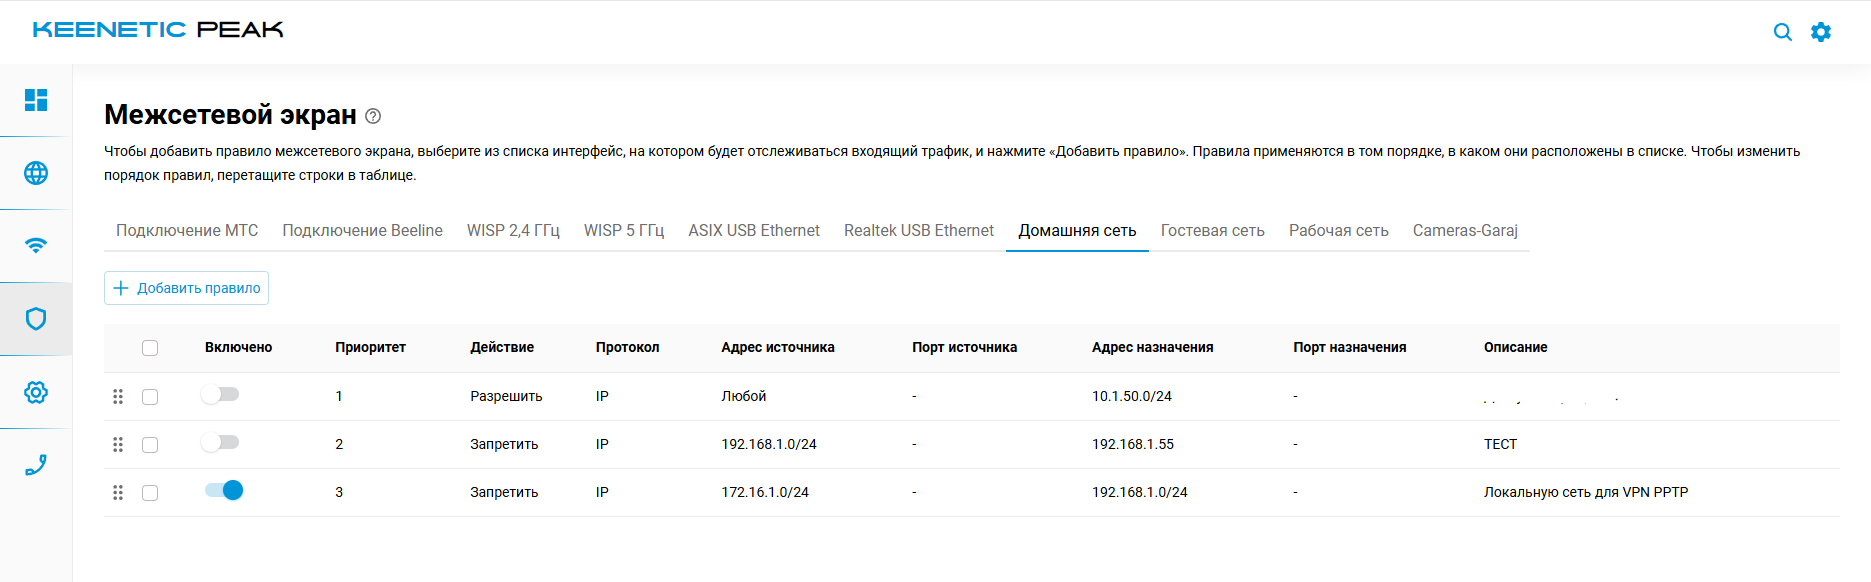Screen dimensions: 1871x582
Task: Disable the VPN PPTP rule toggle
Action: pos(224,491)
